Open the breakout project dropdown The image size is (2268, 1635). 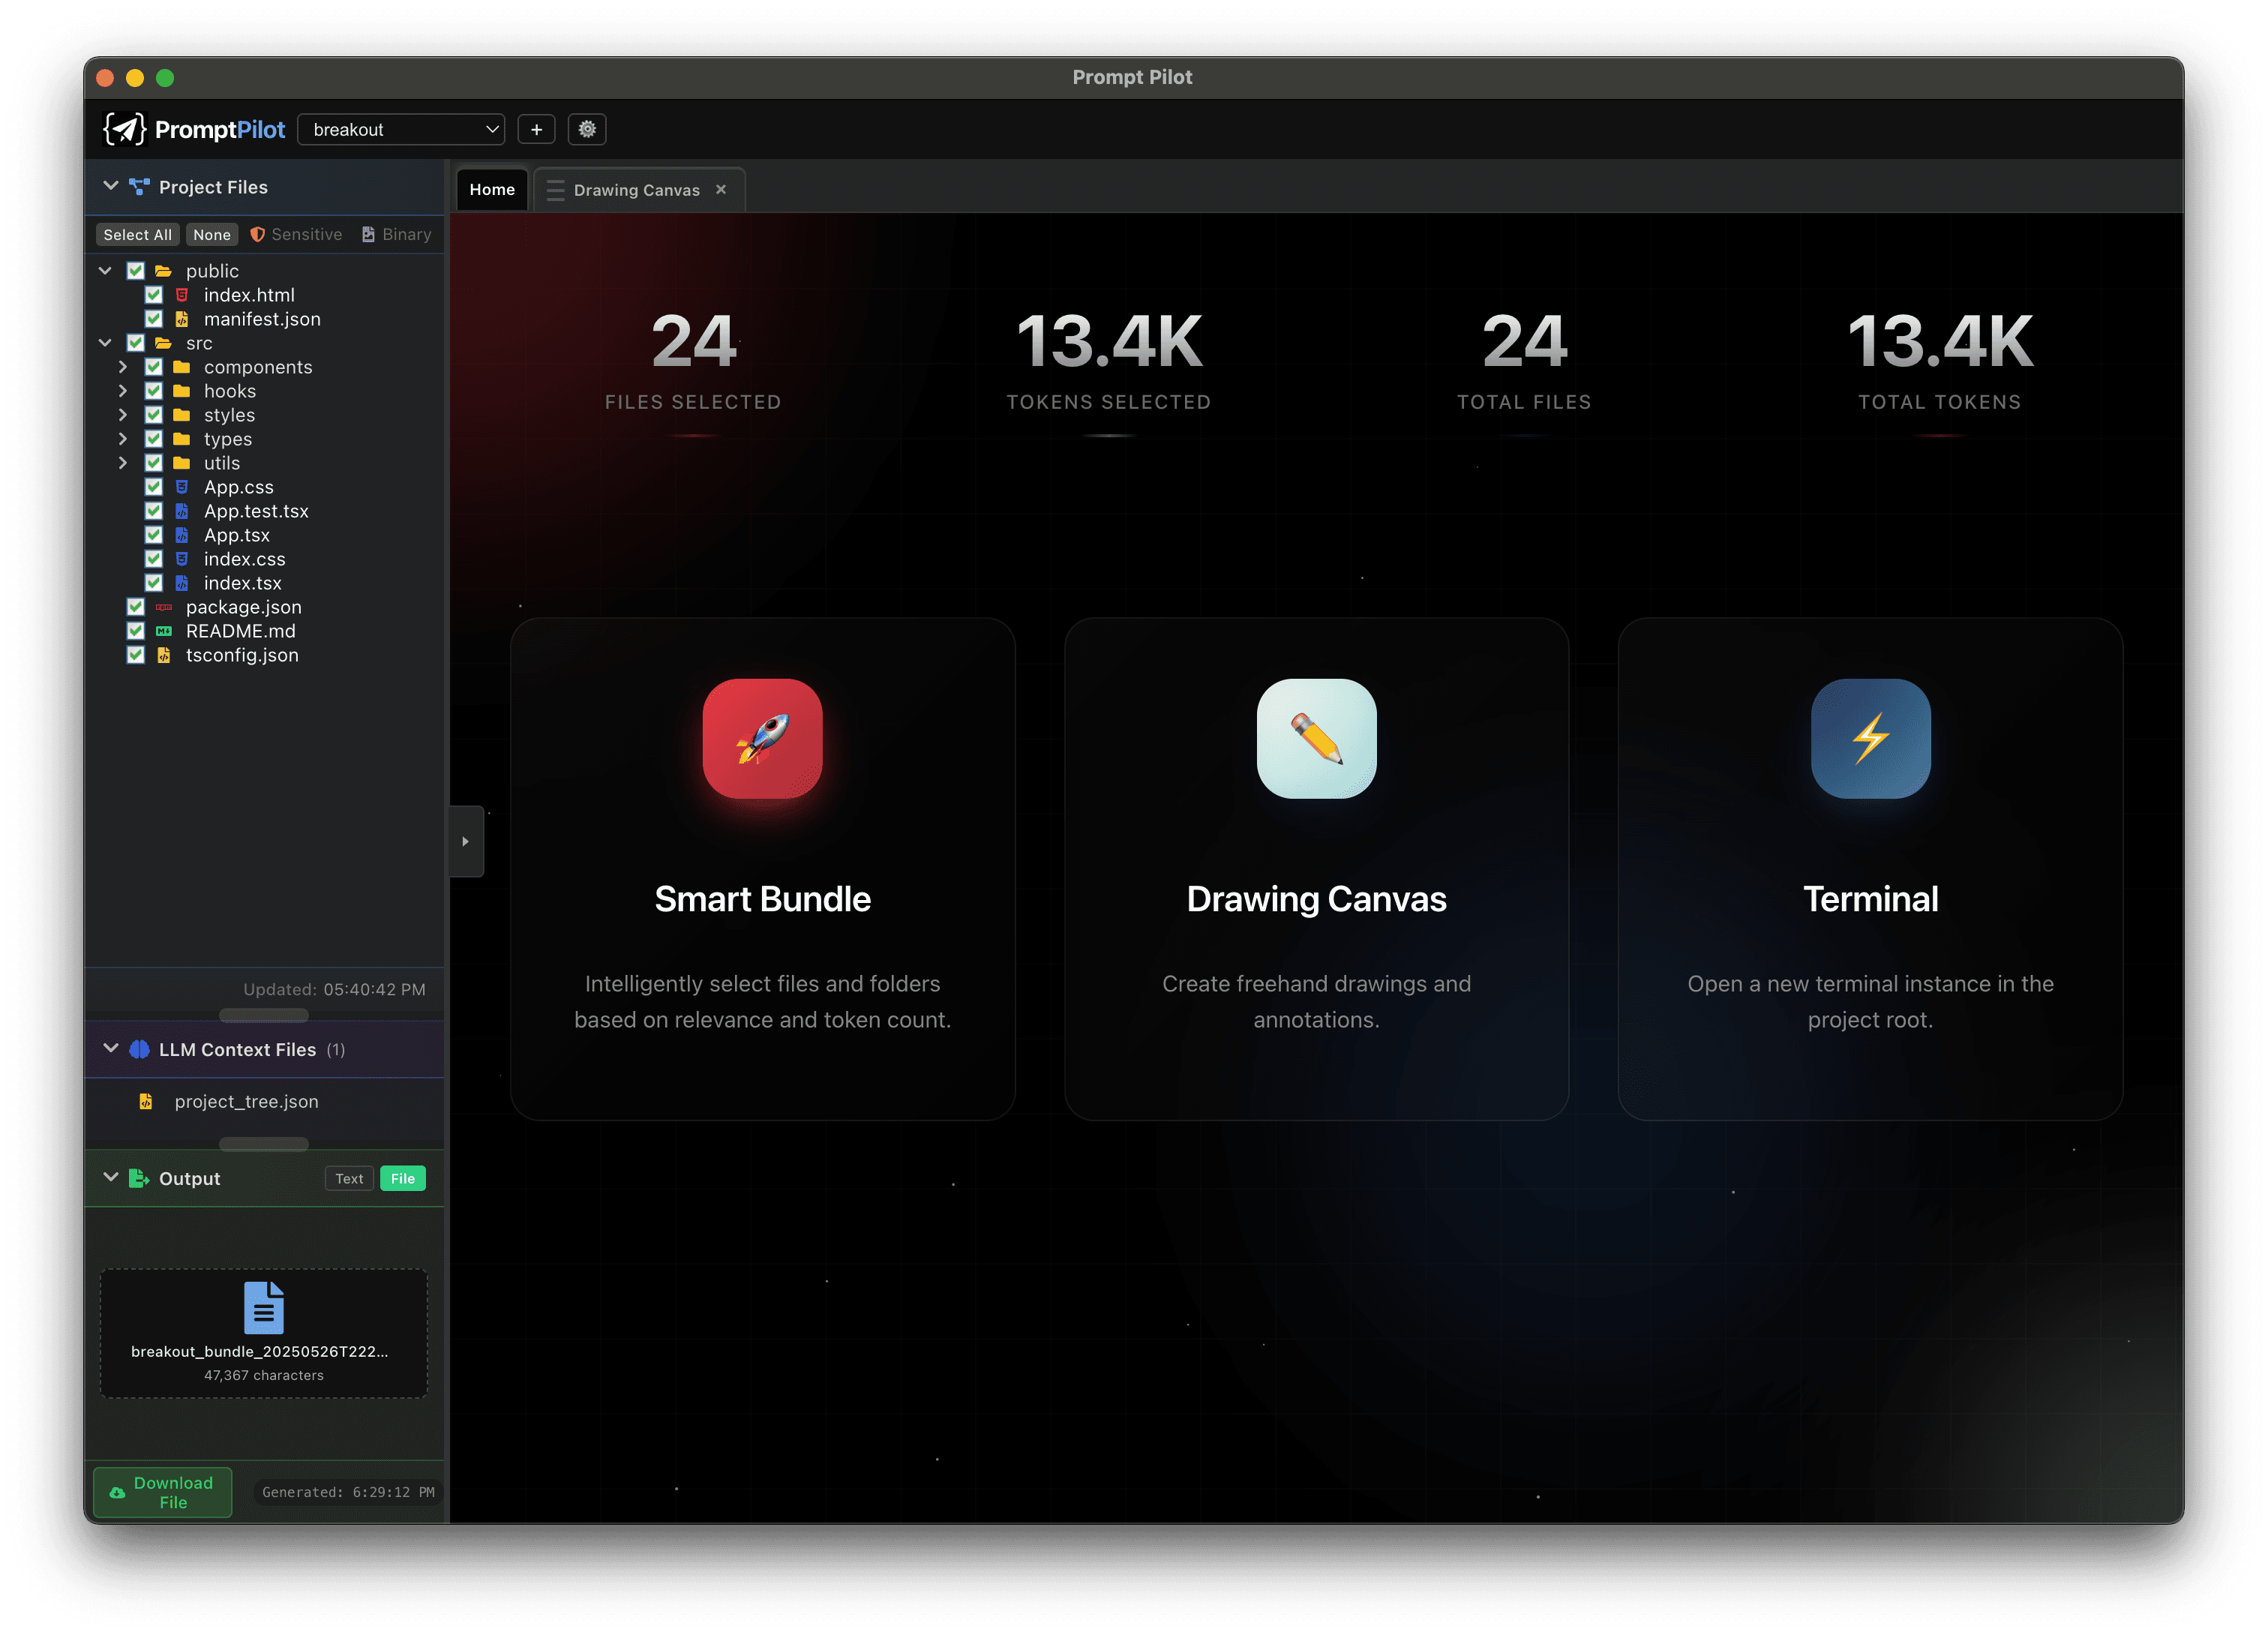click(401, 129)
